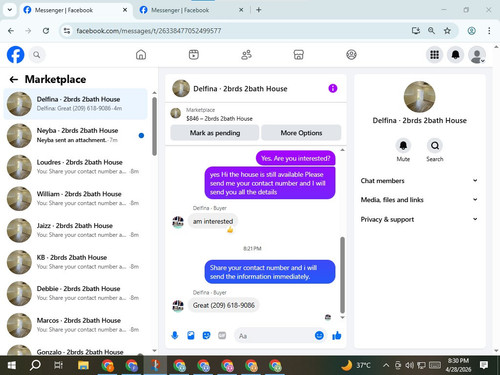500x375 pixels.
Task: Open the Facebook menu grid icon
Action: coord(434,55)
